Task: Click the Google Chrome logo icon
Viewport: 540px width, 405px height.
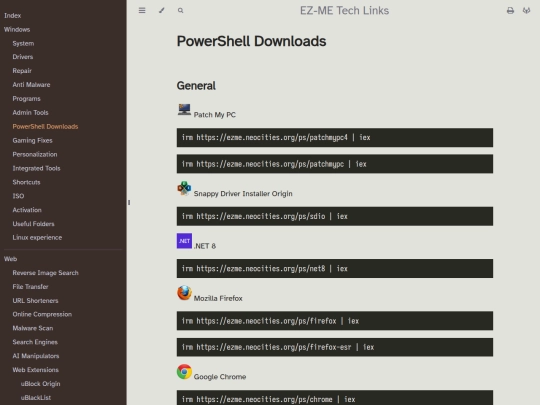Action: point(184,372)
